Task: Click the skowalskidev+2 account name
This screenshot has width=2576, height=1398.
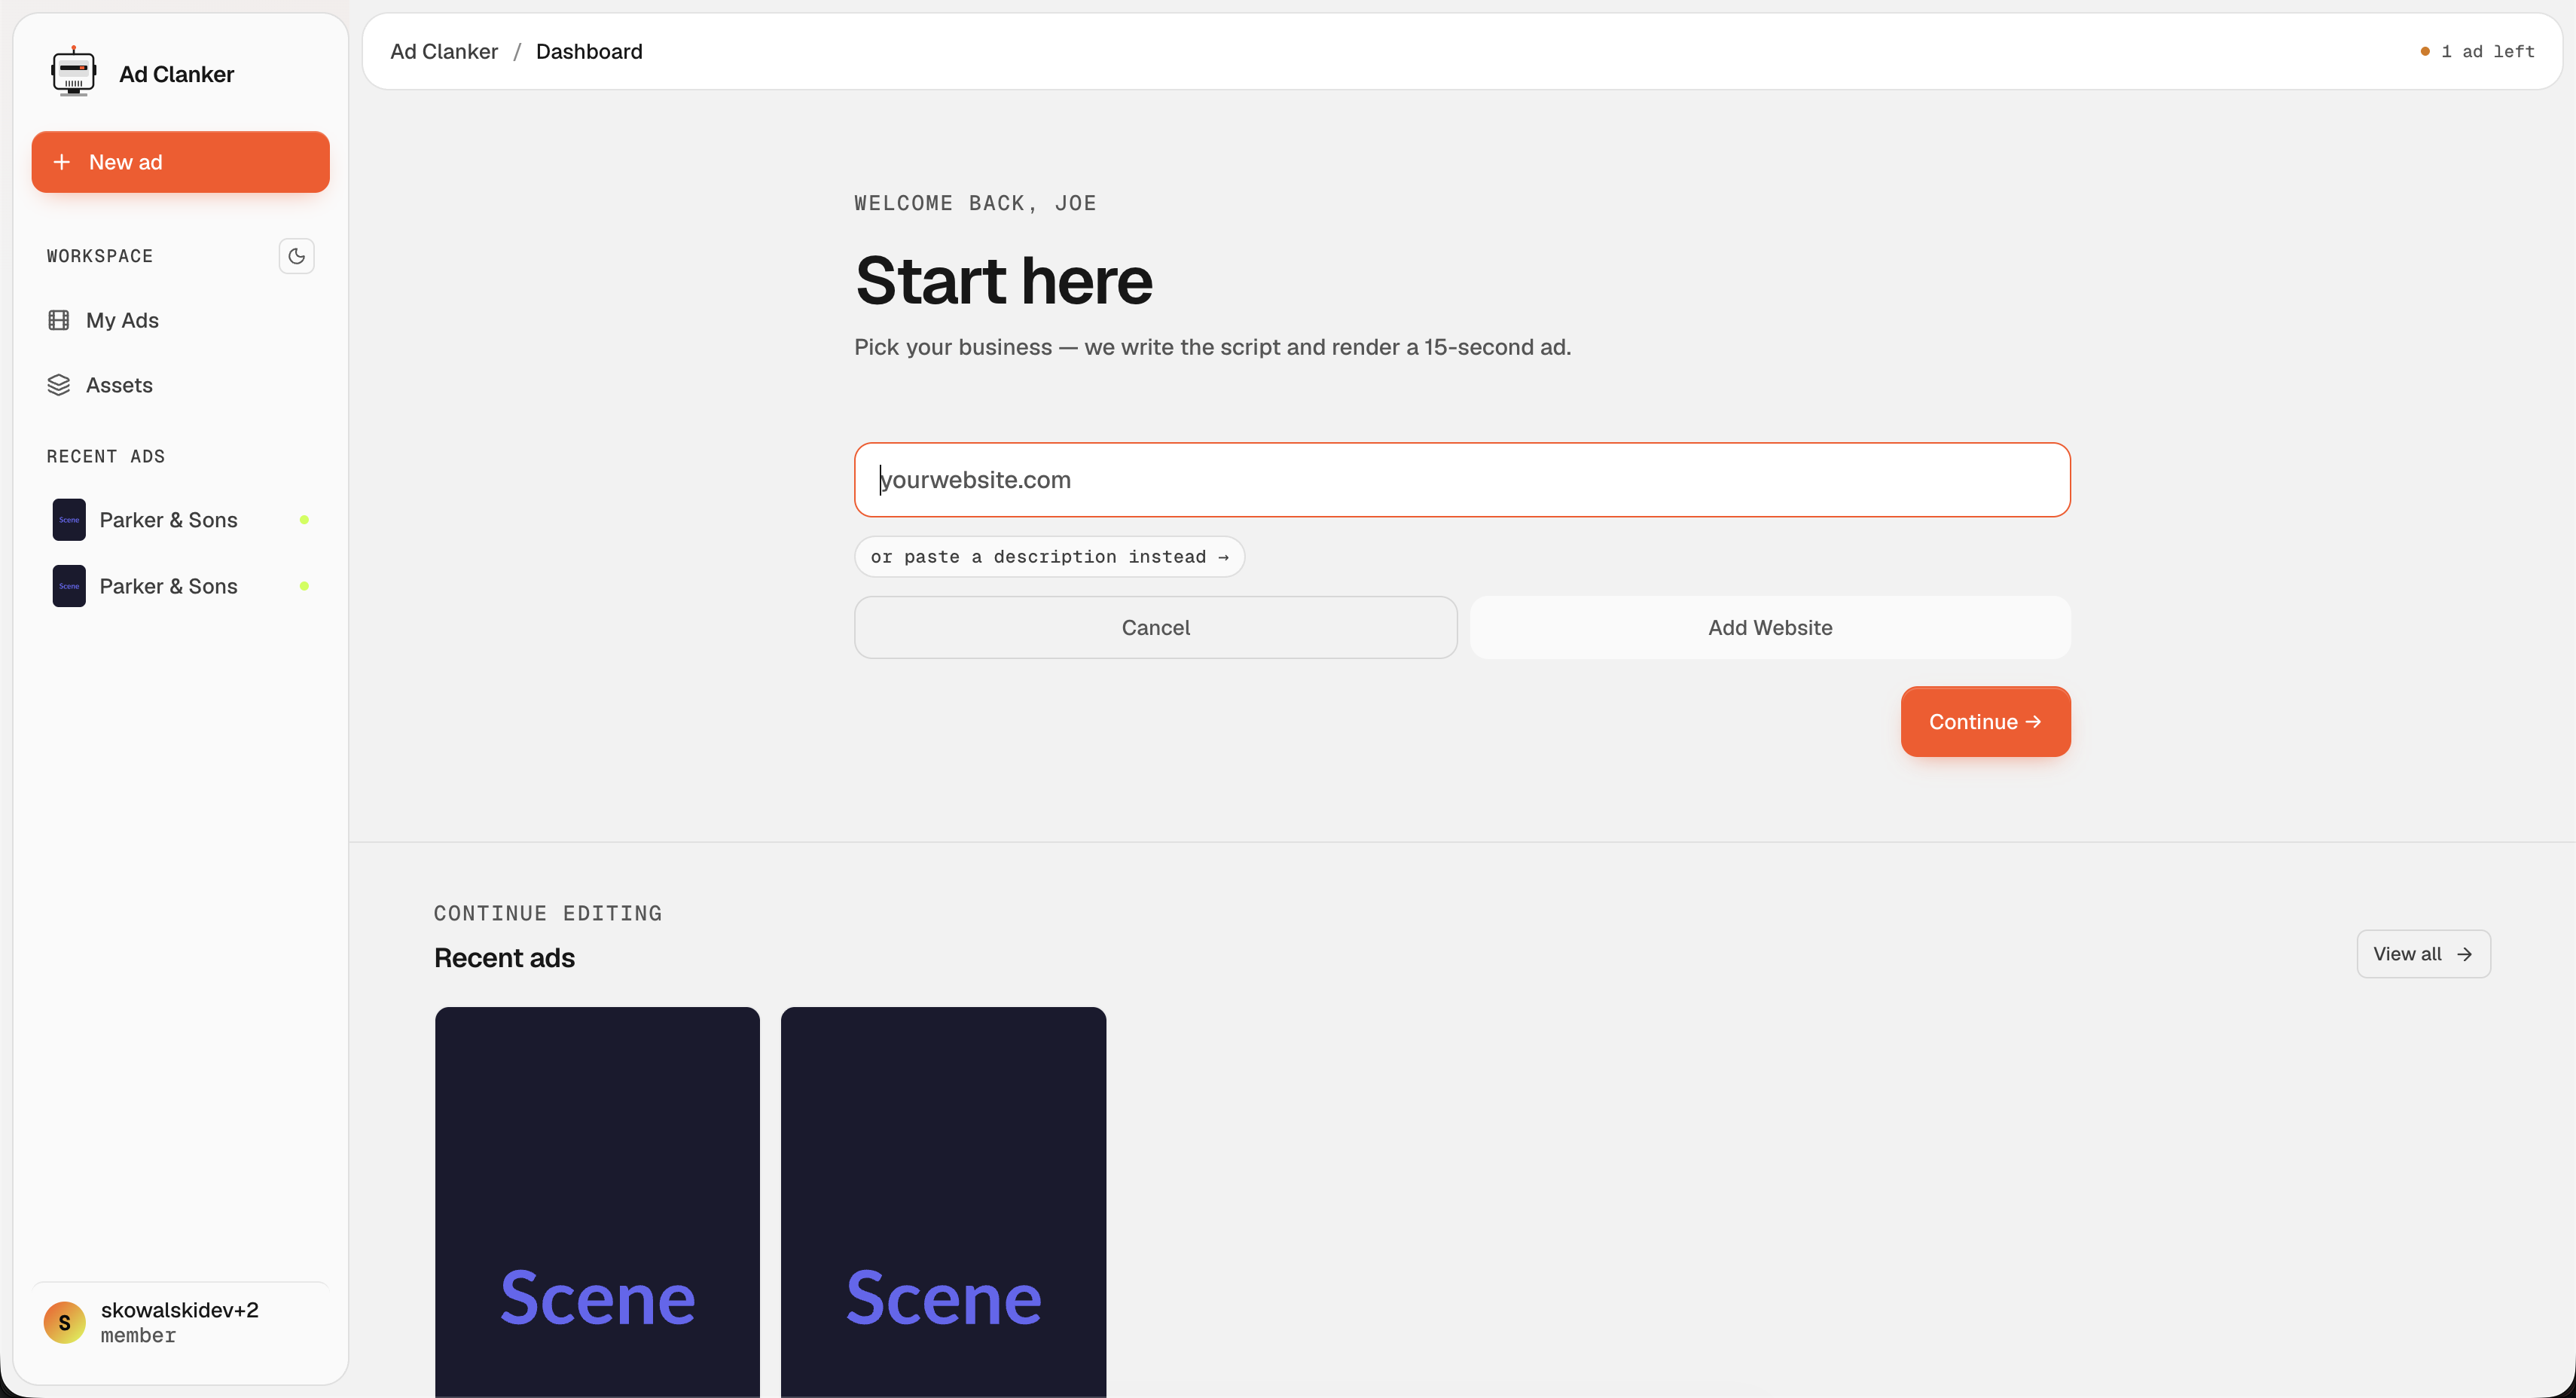Action: coord(180,1310)
